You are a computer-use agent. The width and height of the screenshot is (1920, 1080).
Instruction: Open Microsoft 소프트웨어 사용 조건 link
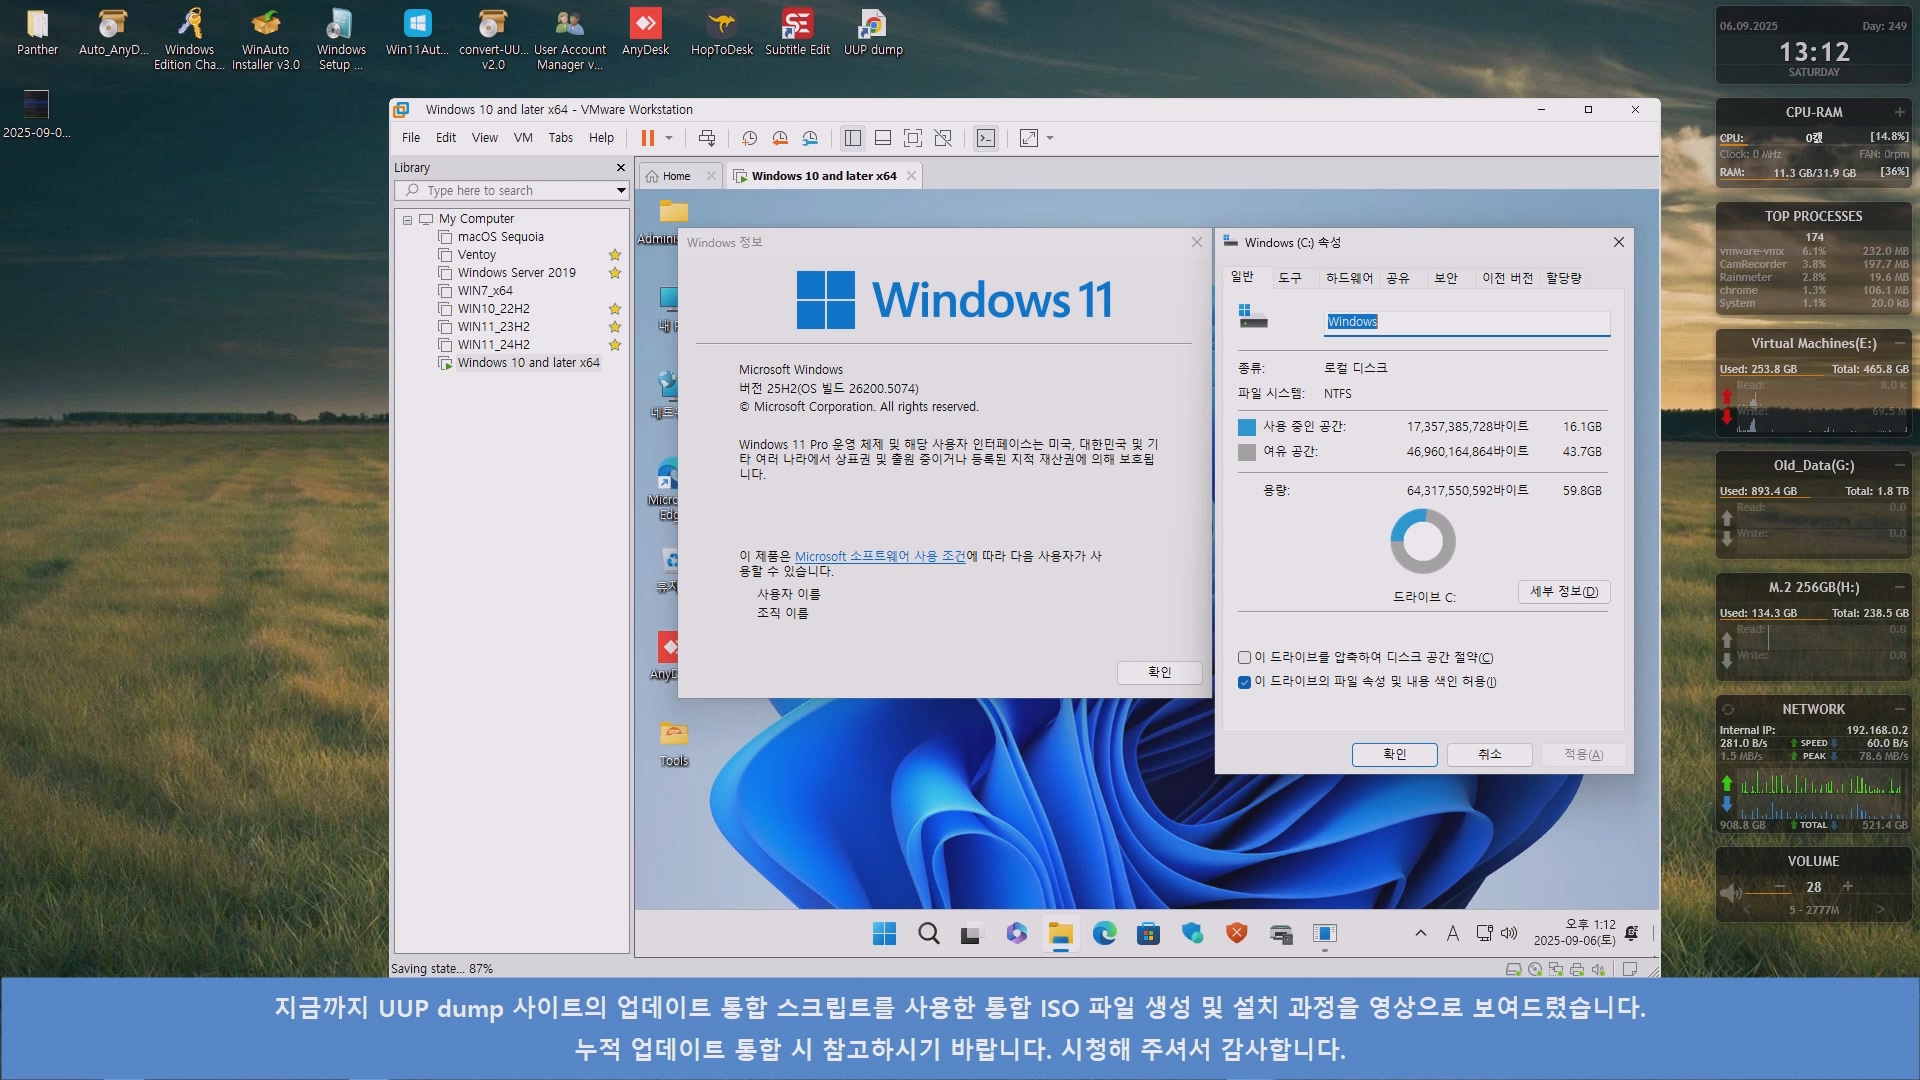[x=880, y=556]
